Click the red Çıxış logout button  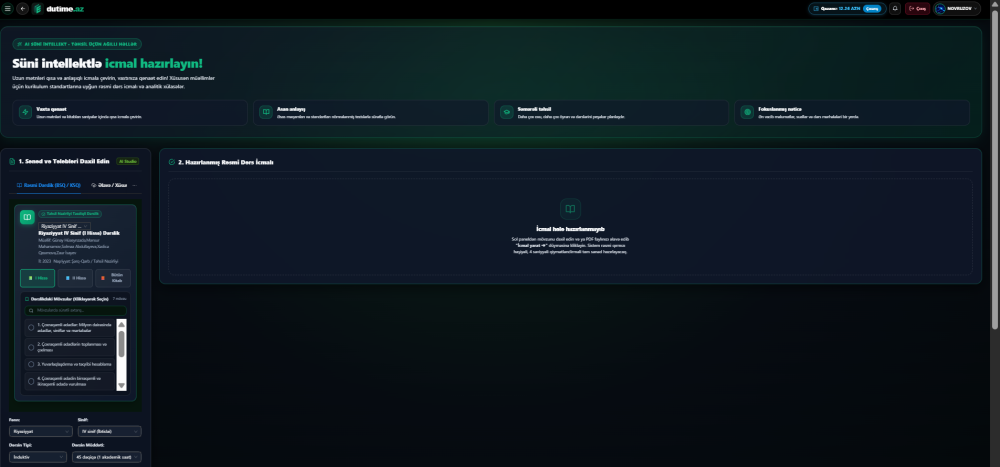click(x=917, y=9)
